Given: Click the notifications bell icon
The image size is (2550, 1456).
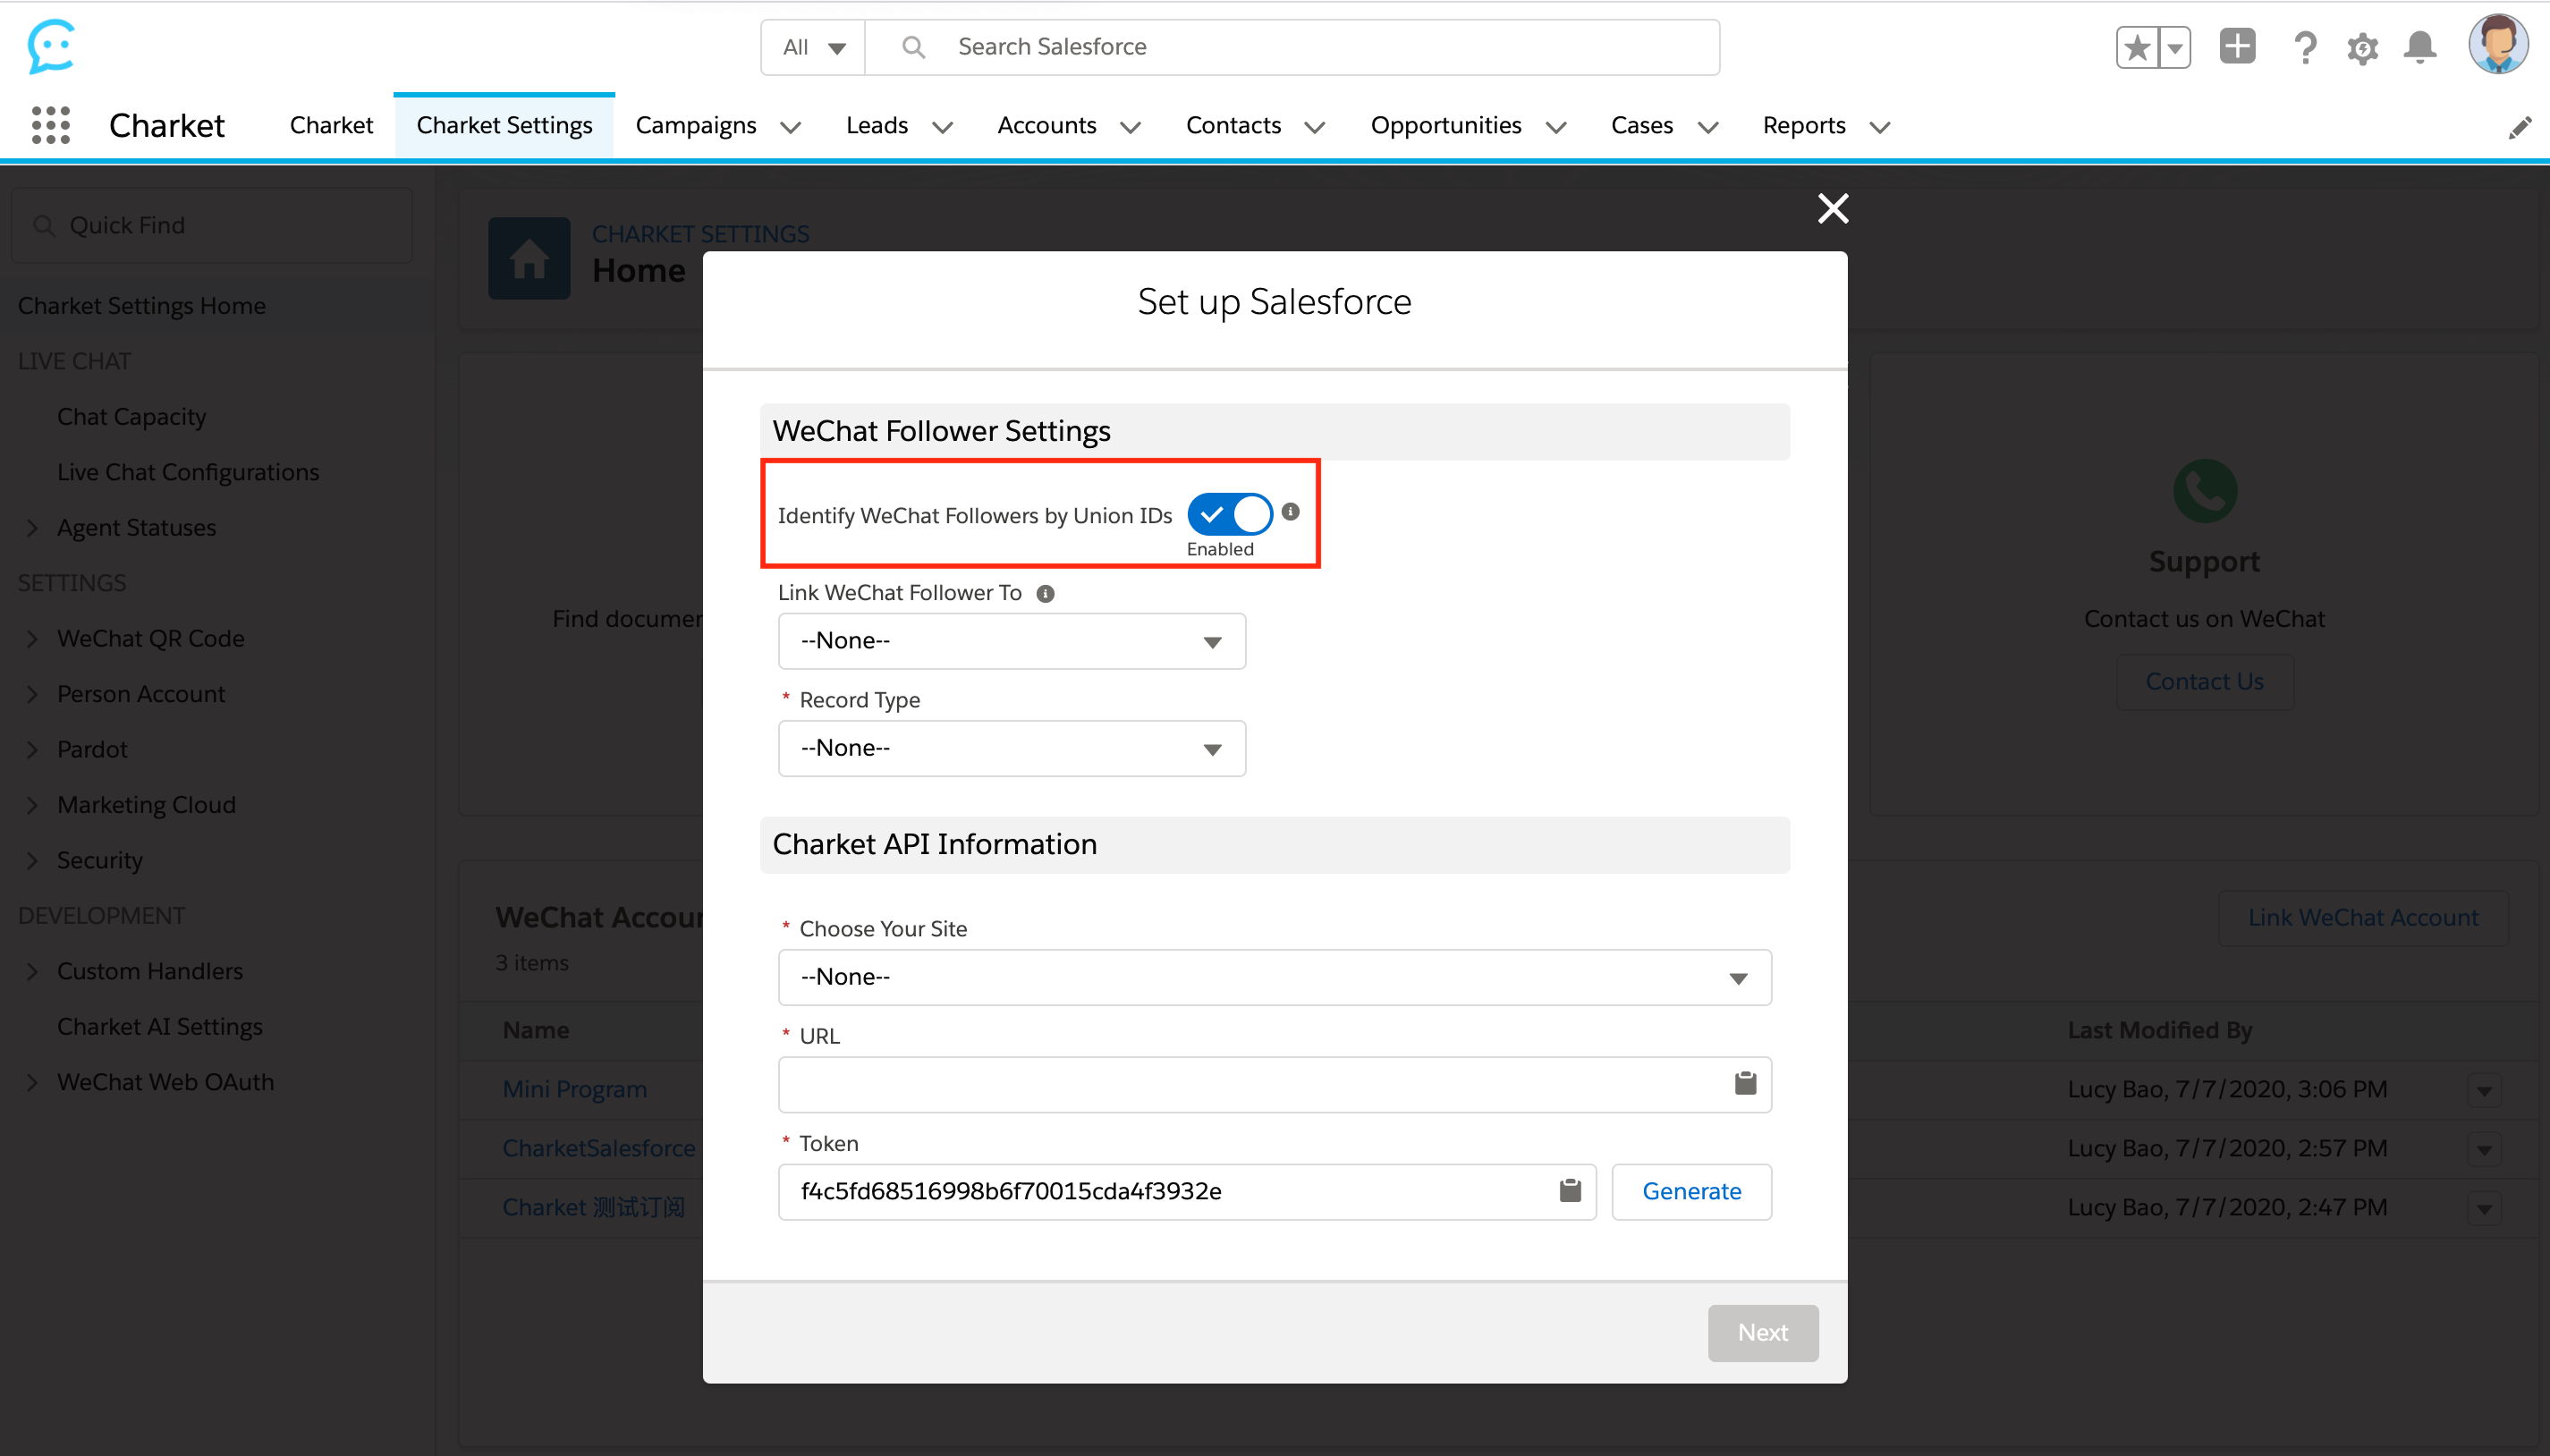Looking at the screenshot, I should tap(2420, 47).
